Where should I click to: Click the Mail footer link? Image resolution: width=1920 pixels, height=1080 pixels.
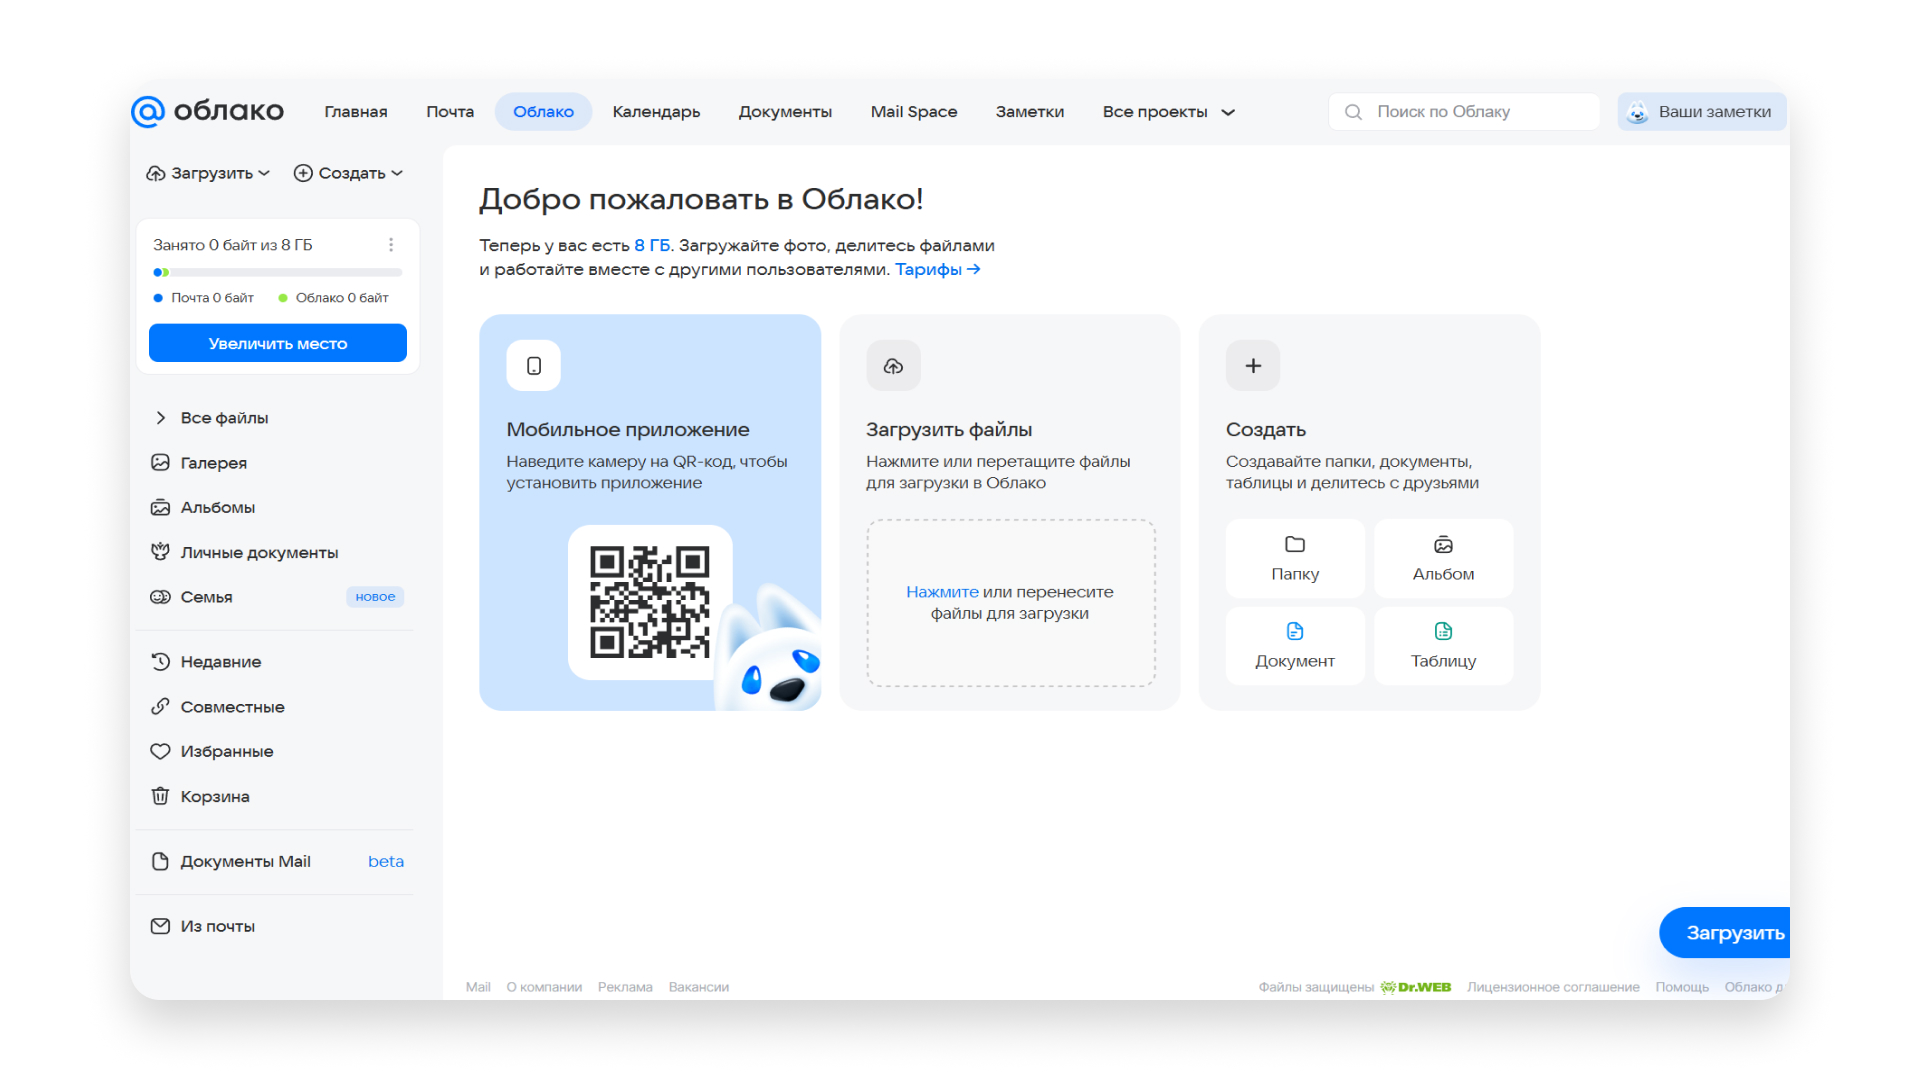478,987
